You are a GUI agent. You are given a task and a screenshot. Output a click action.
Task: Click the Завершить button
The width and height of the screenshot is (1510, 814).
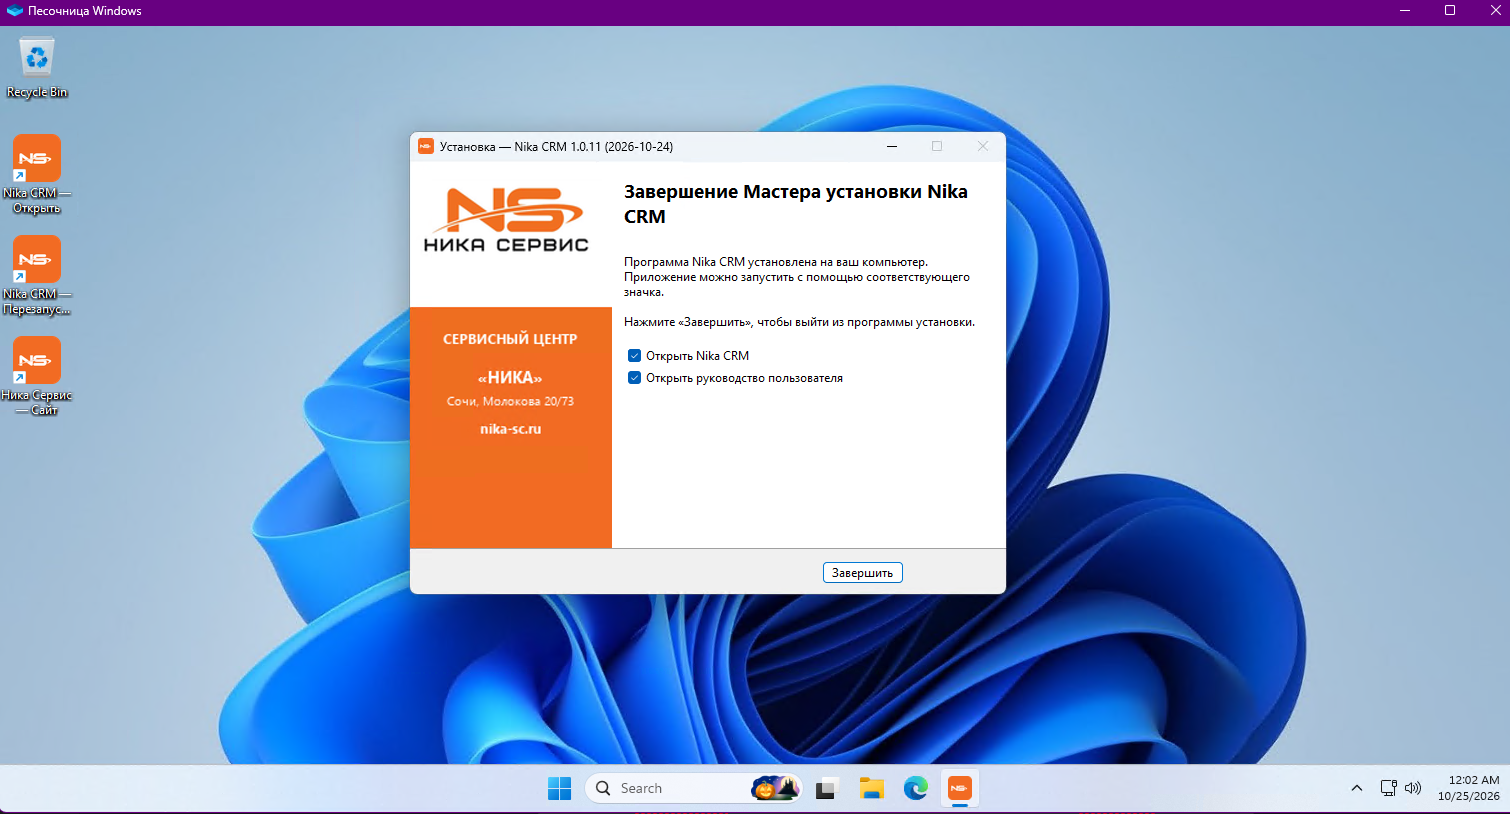coord(863,573)
